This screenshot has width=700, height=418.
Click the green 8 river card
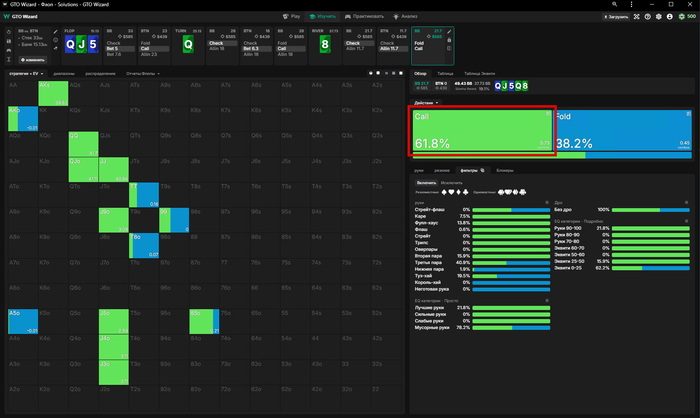pos(324,44)
